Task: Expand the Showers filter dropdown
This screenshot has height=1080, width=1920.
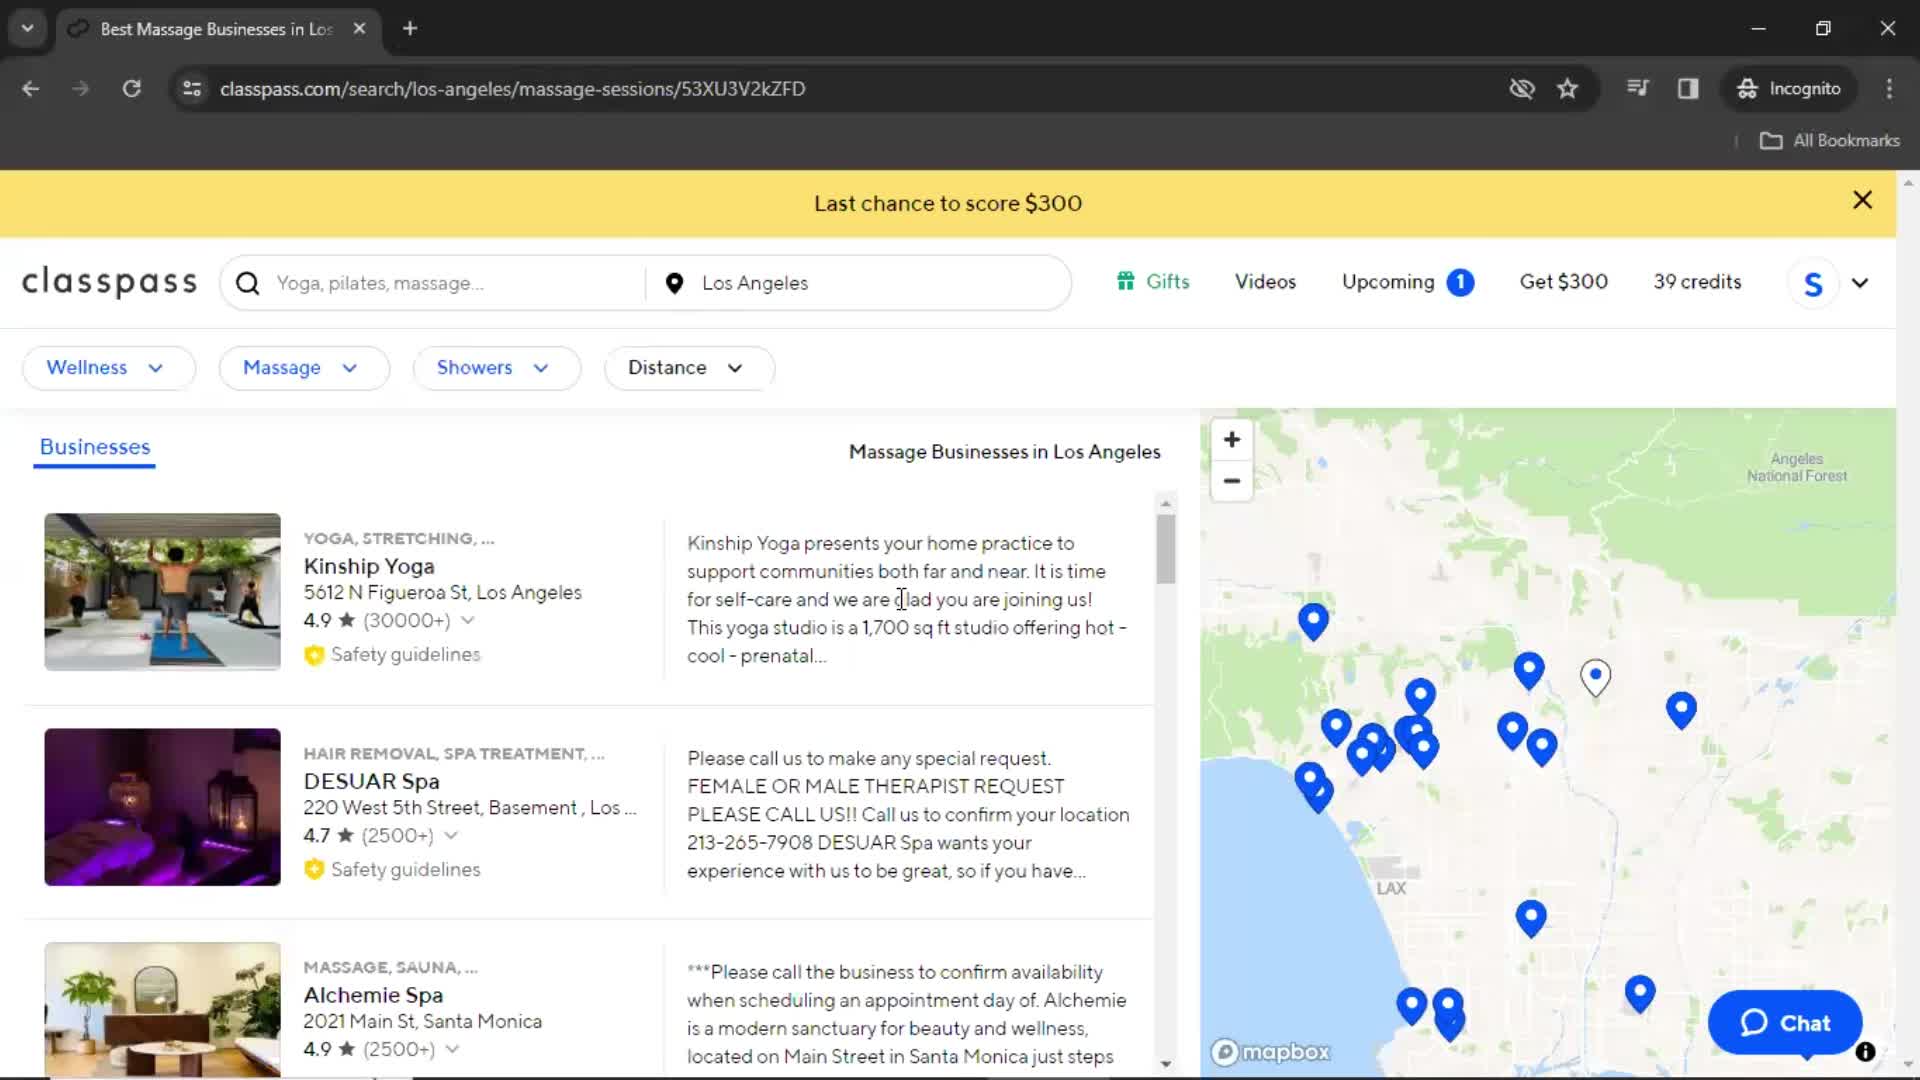Action: click(496, 368)
